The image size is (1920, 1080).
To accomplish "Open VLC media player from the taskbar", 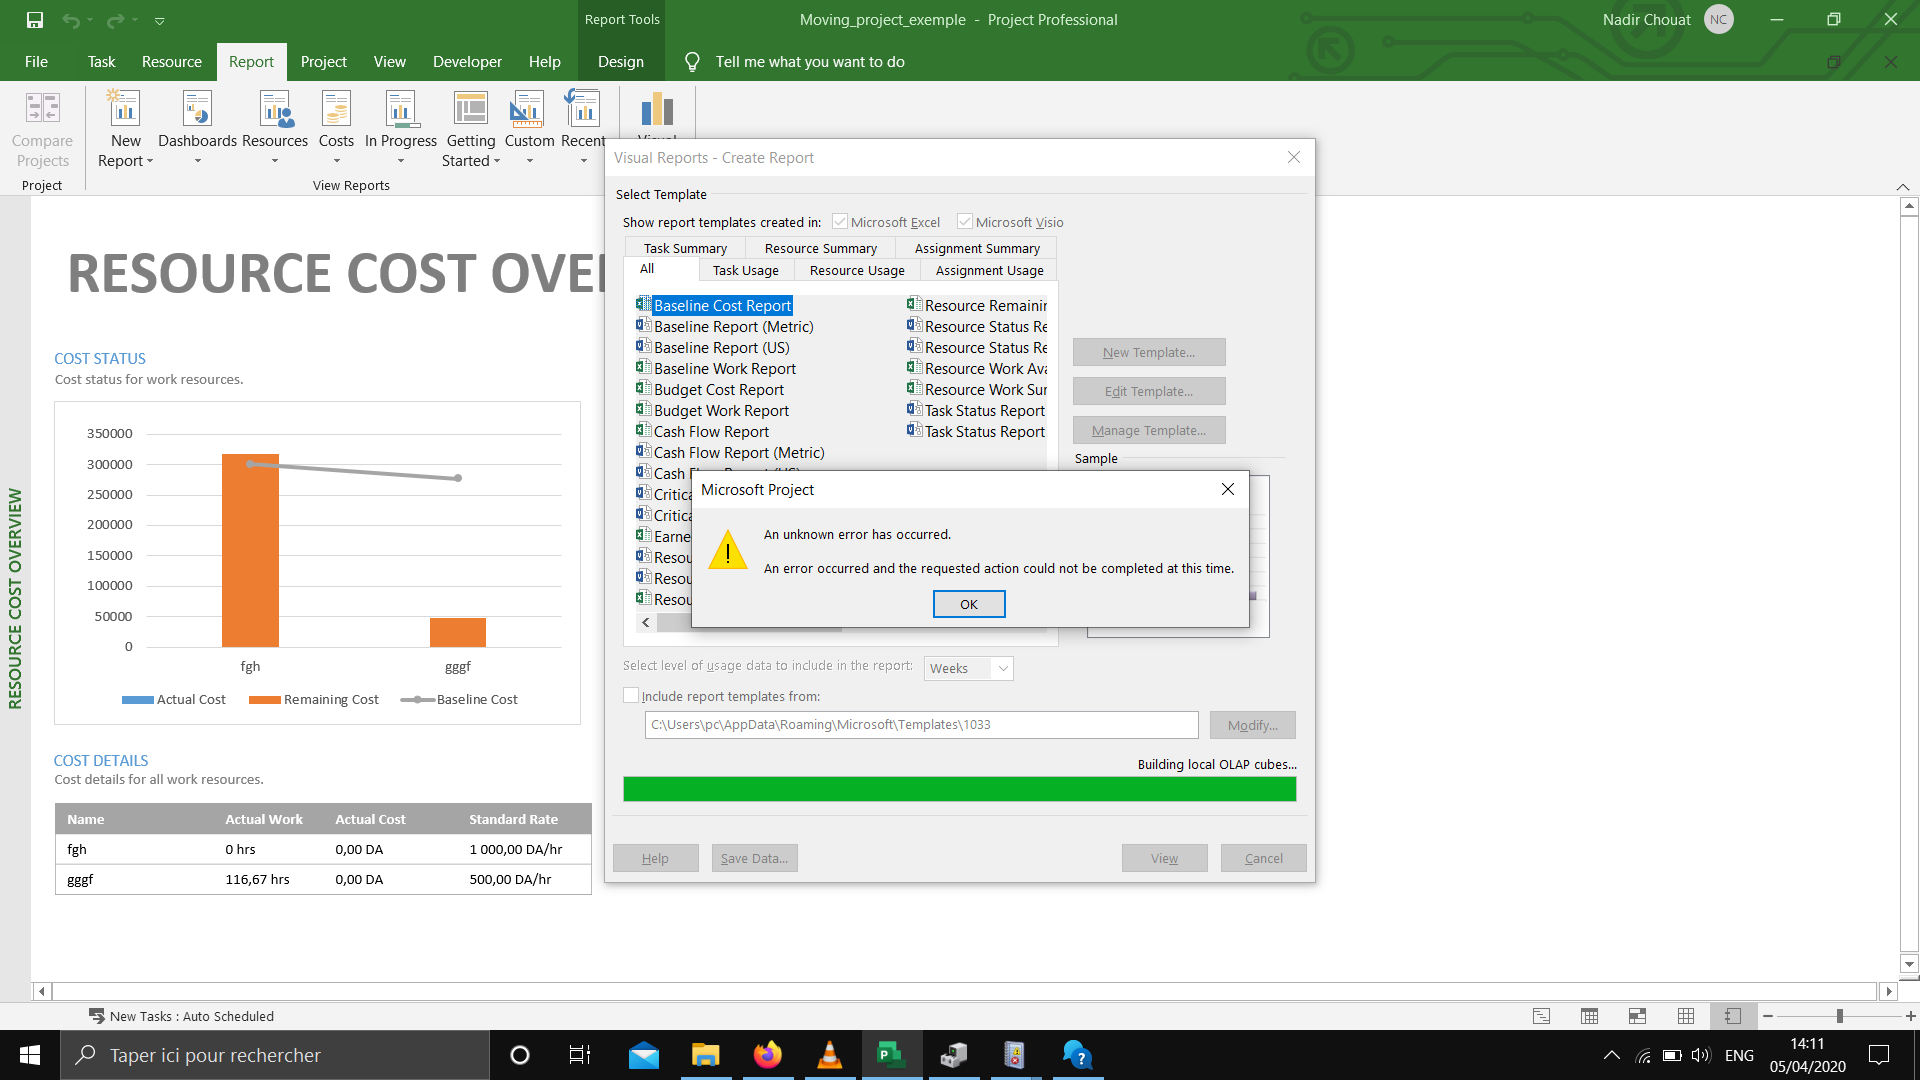I will 829,1055.
